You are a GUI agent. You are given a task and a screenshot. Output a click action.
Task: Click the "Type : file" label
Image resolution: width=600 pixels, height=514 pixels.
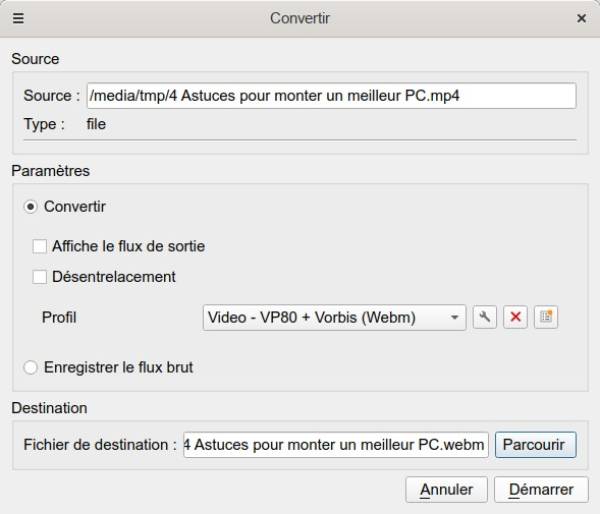coord(65,125)
